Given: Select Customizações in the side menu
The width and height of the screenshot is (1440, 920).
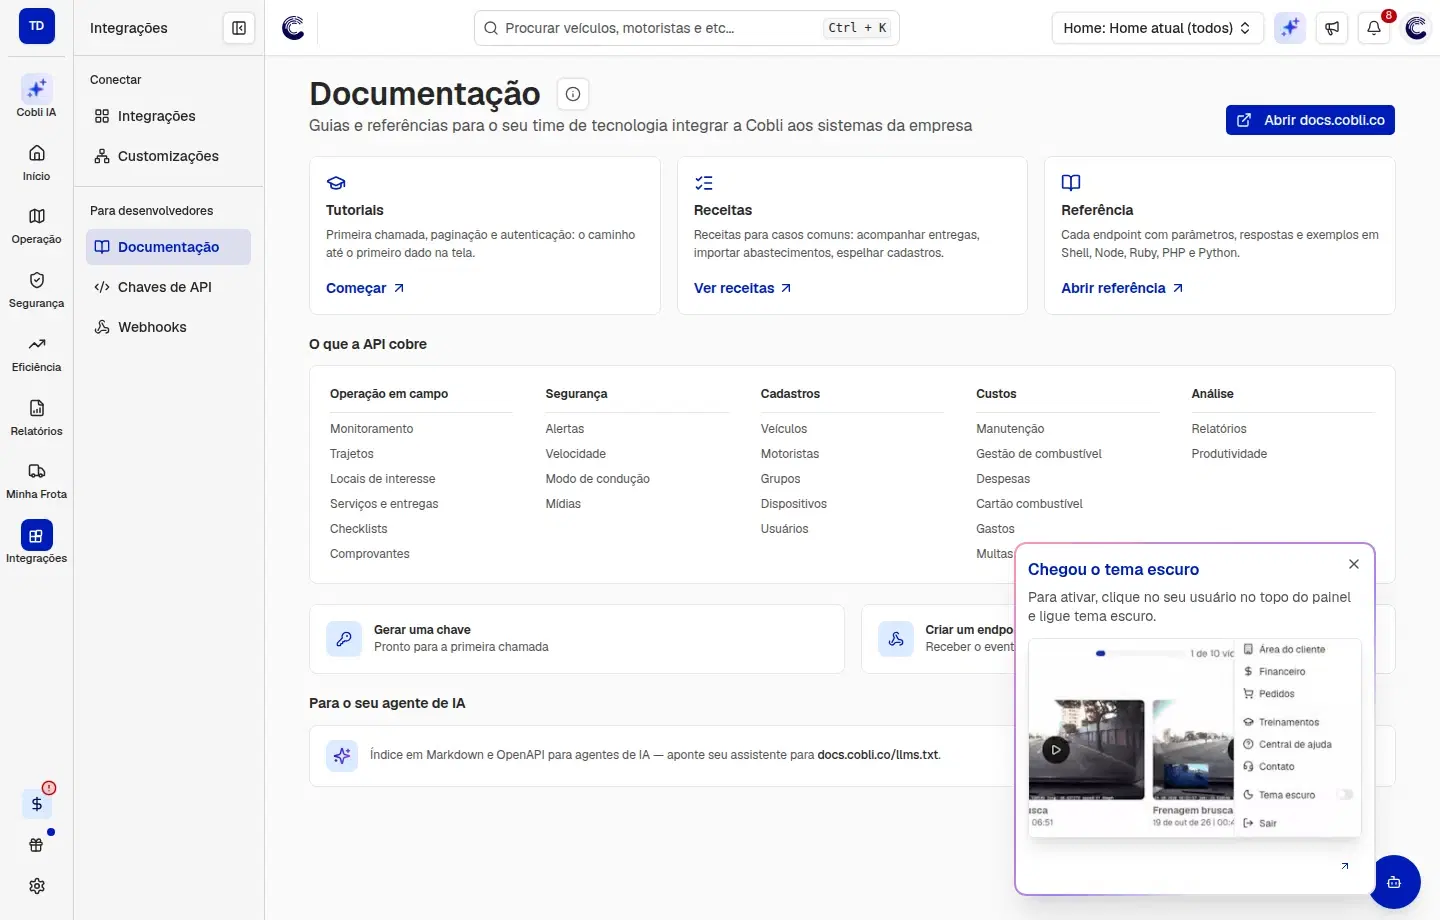Looking at the screenshot, I should 168,156.
